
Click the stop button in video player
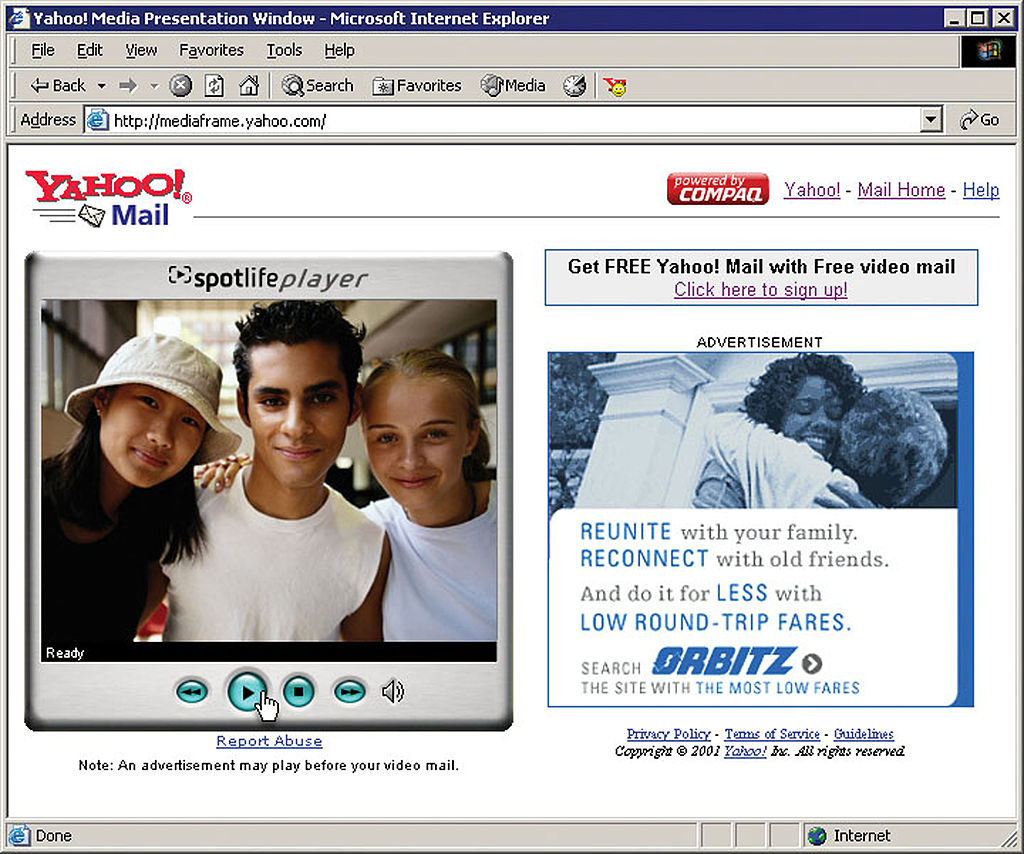pos(298,691)
